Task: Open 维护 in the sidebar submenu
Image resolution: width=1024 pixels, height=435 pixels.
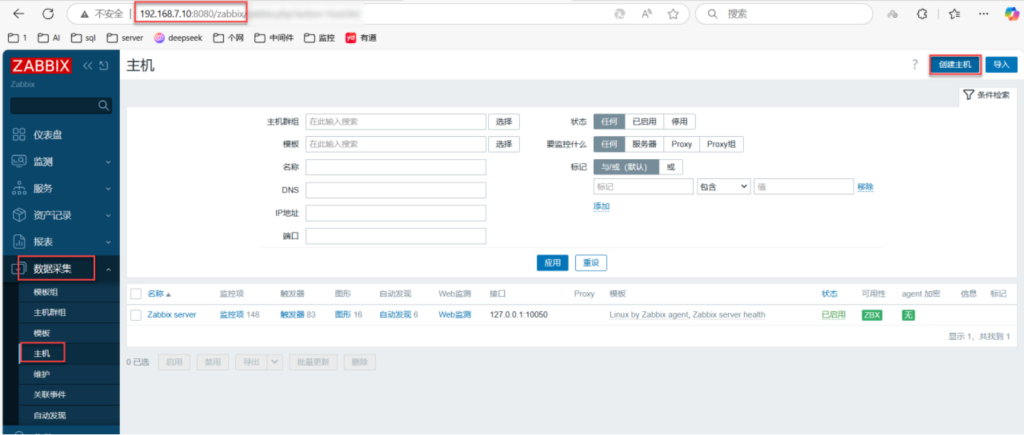Action: click(x=42, y=374)
